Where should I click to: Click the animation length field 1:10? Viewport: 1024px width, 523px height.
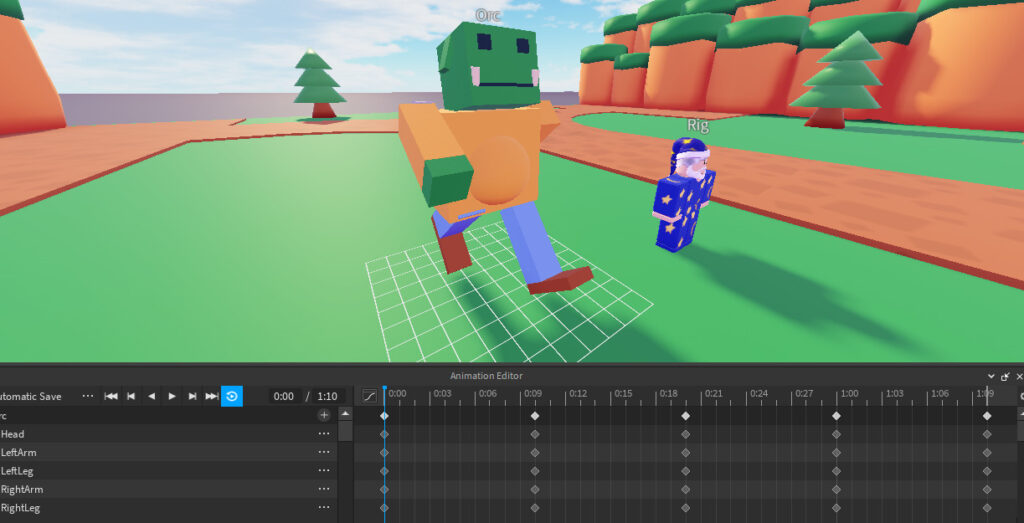(x=328, y=396)
